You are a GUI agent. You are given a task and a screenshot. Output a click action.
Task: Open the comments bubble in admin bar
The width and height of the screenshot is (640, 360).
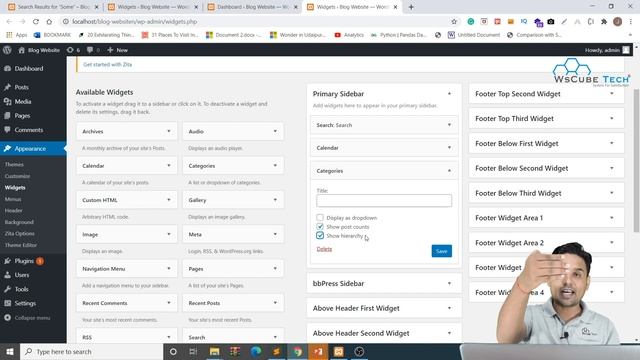click(93, 50)
